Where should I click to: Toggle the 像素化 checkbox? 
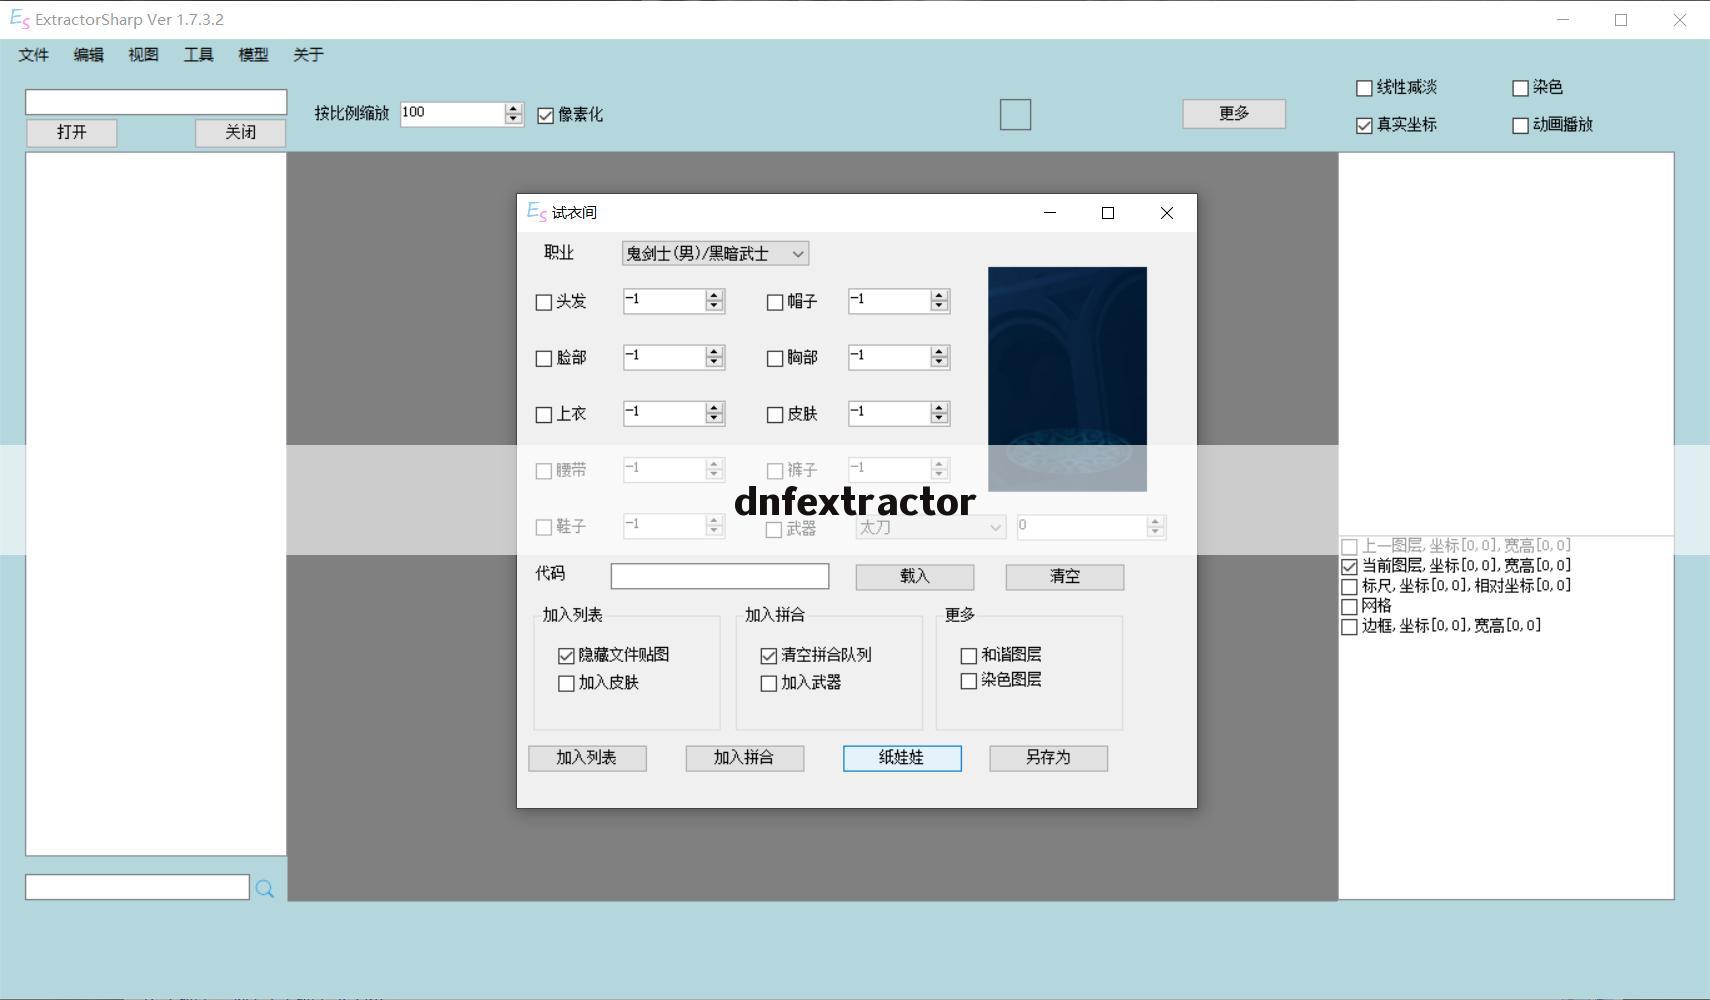[x=545, y=116]
